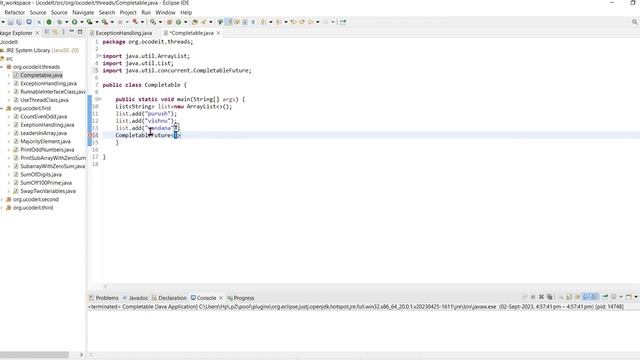The height and width of the screenshot is (360, 640).
Task: Toggle Pin Console button
Action: point(605,297)
